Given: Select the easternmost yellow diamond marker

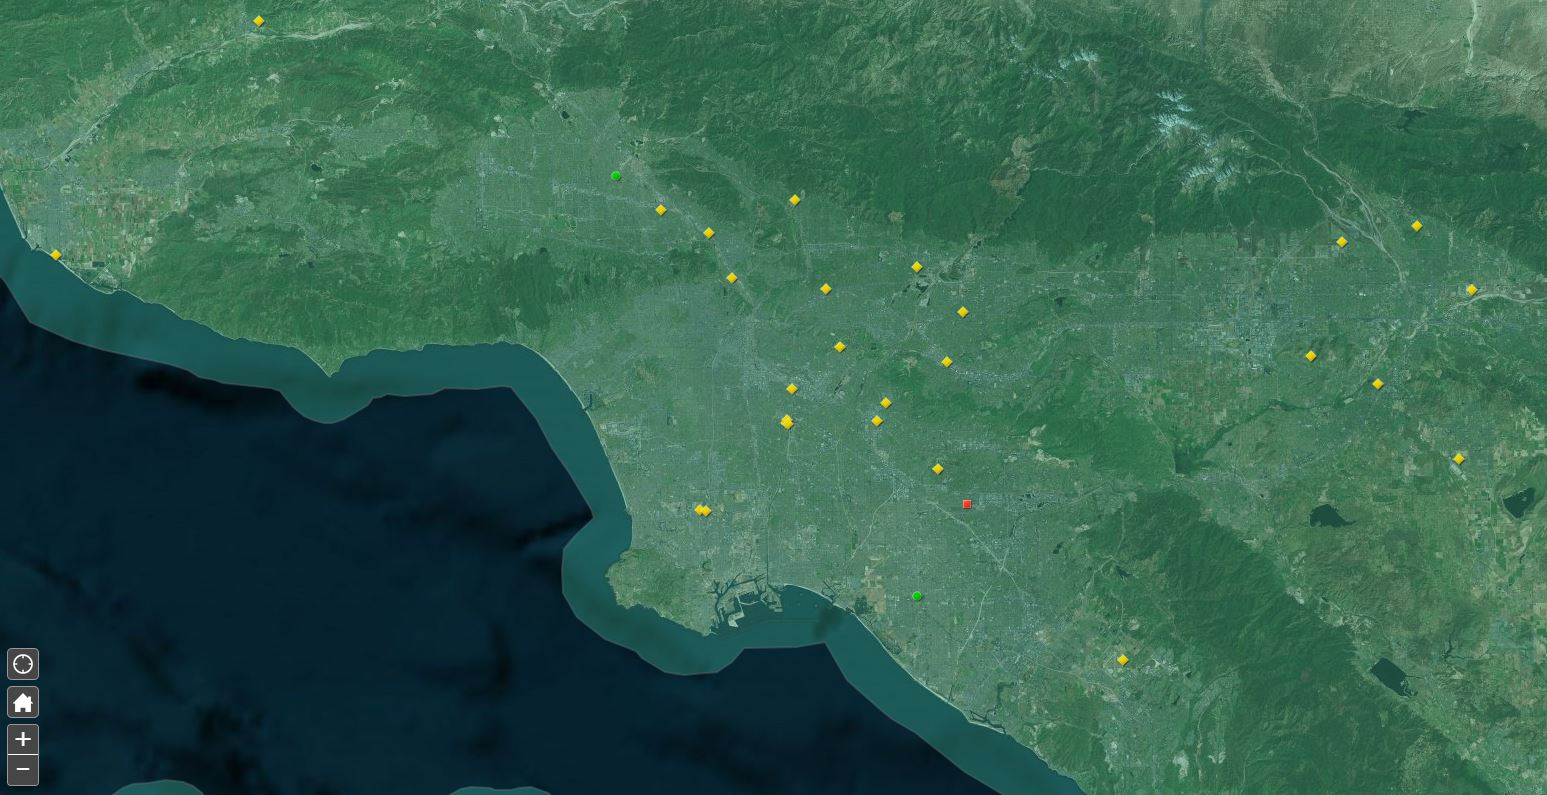Looking at the screenshot, I should [1471, 289].
